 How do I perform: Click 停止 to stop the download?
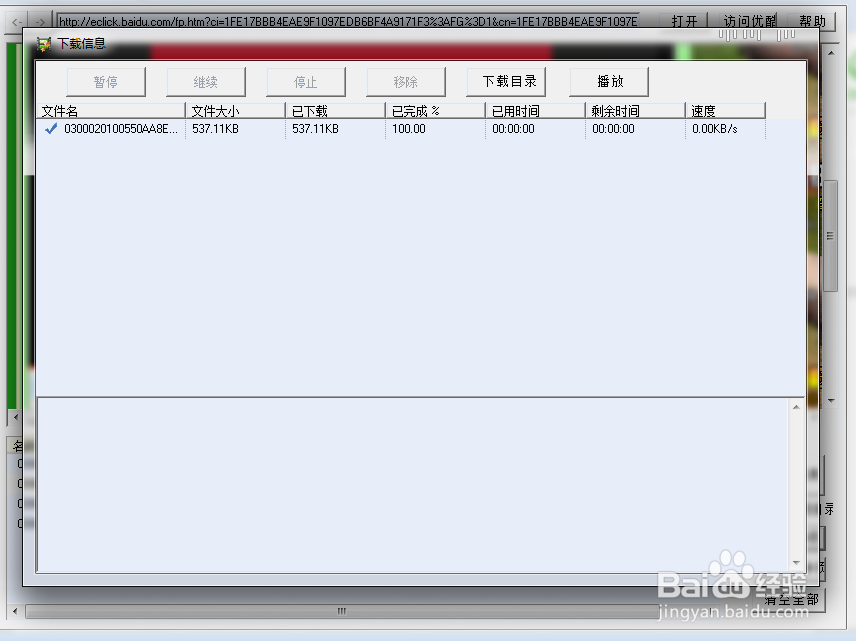pyautogui.click(x=306, y=81)
